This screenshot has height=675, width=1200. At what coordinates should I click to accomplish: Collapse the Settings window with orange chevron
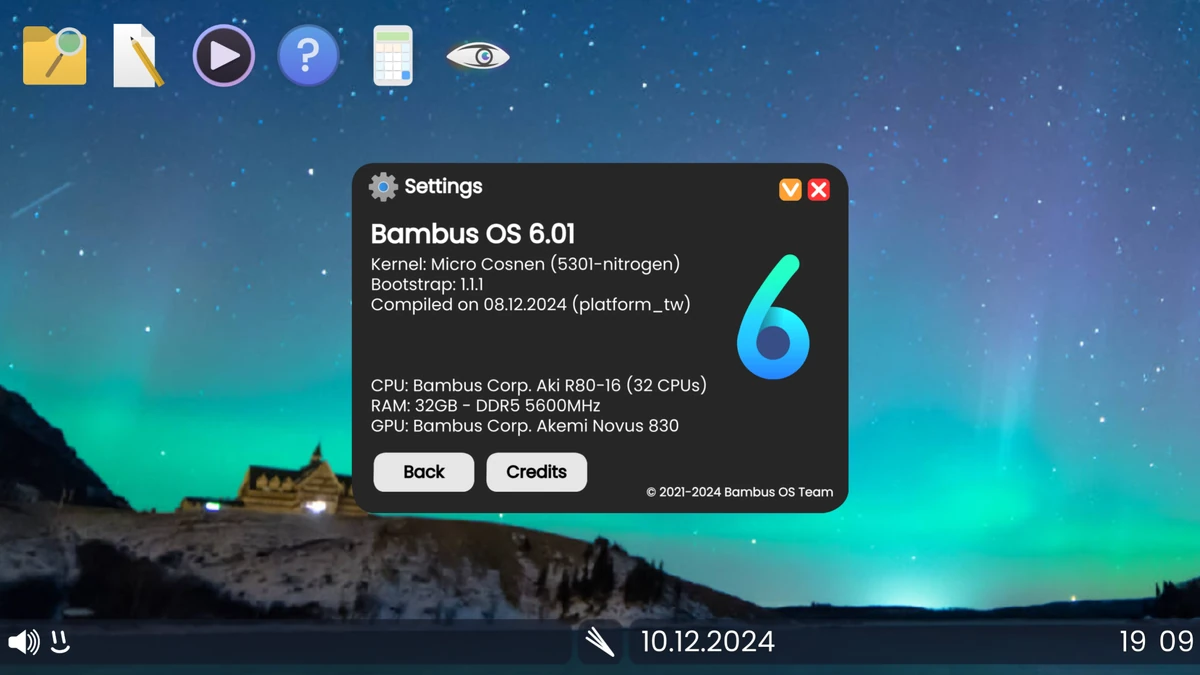(x=789, y=189)
